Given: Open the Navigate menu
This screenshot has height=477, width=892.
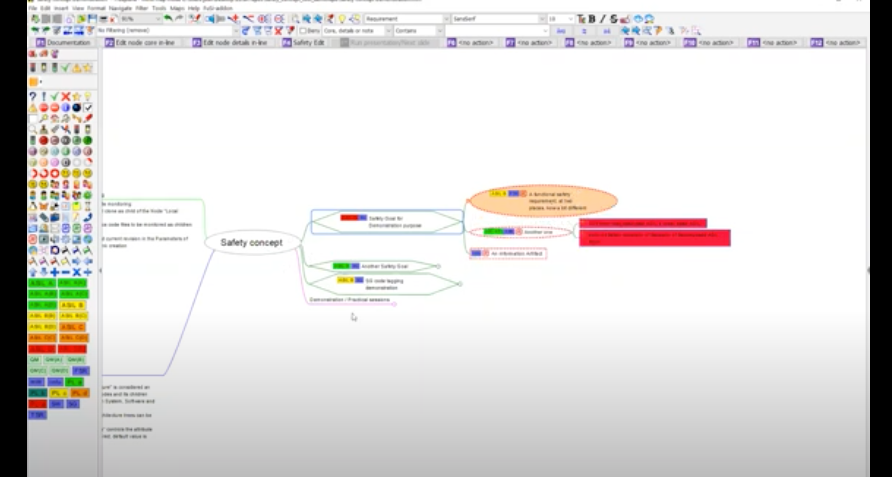Looking at the screenshot, I should point(120,7).
